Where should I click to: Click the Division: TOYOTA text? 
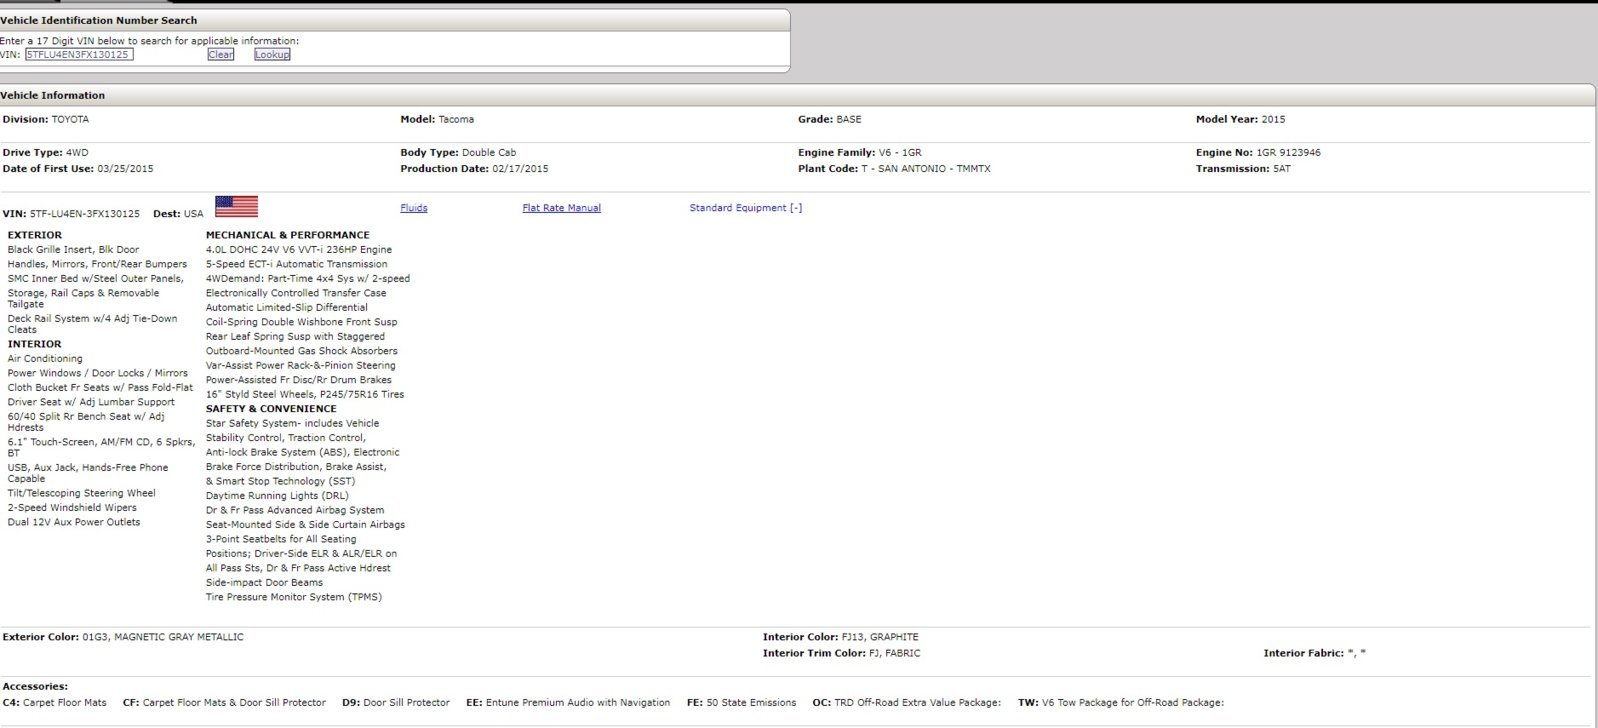46,119
